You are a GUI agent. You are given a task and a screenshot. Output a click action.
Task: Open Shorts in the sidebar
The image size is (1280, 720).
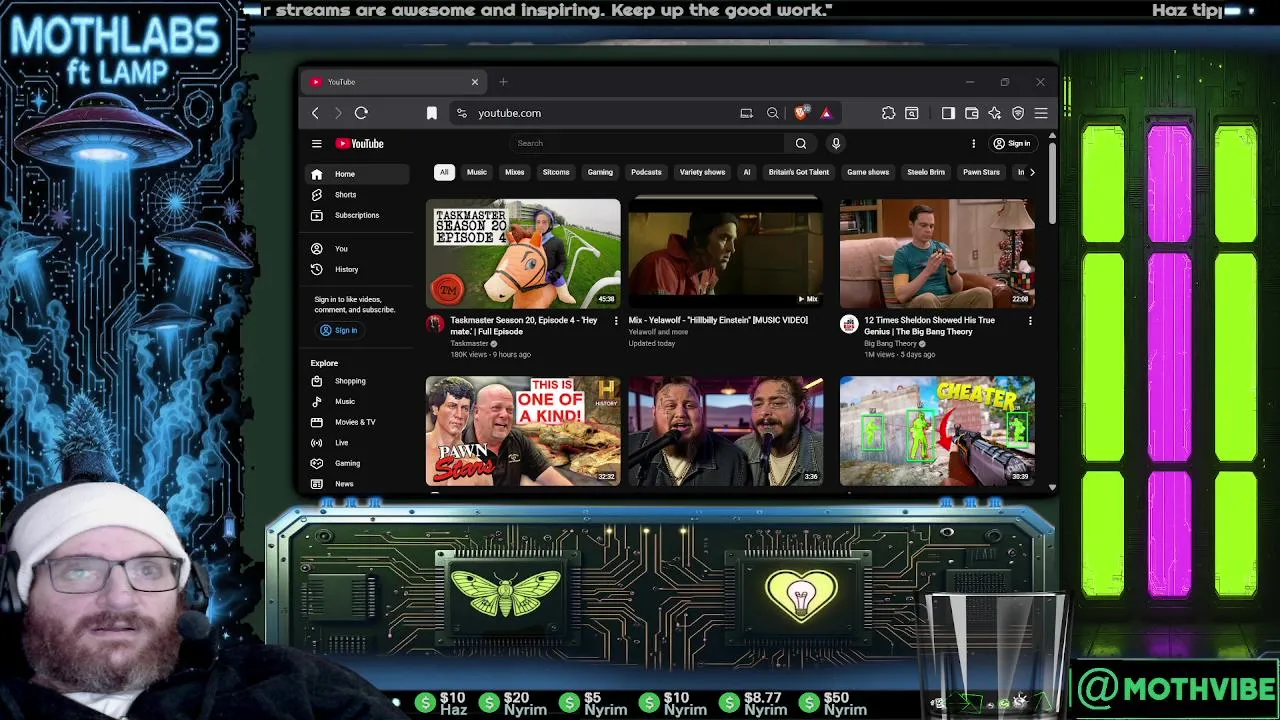[357, 195]
